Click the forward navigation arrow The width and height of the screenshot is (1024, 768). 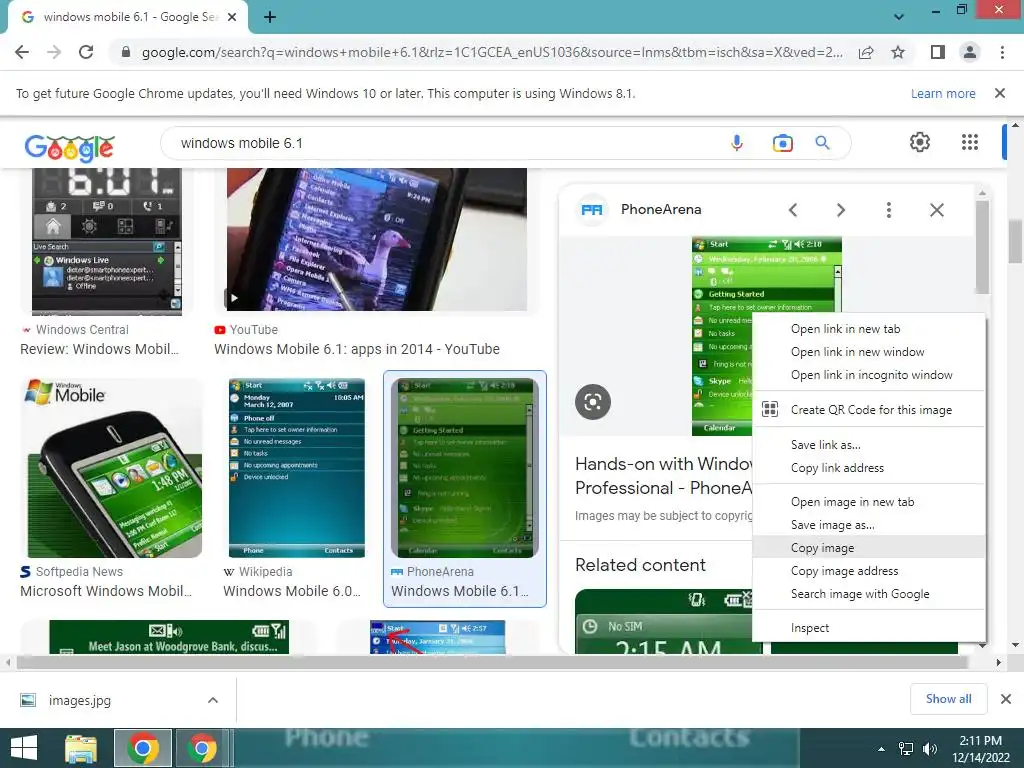(54, 52)
